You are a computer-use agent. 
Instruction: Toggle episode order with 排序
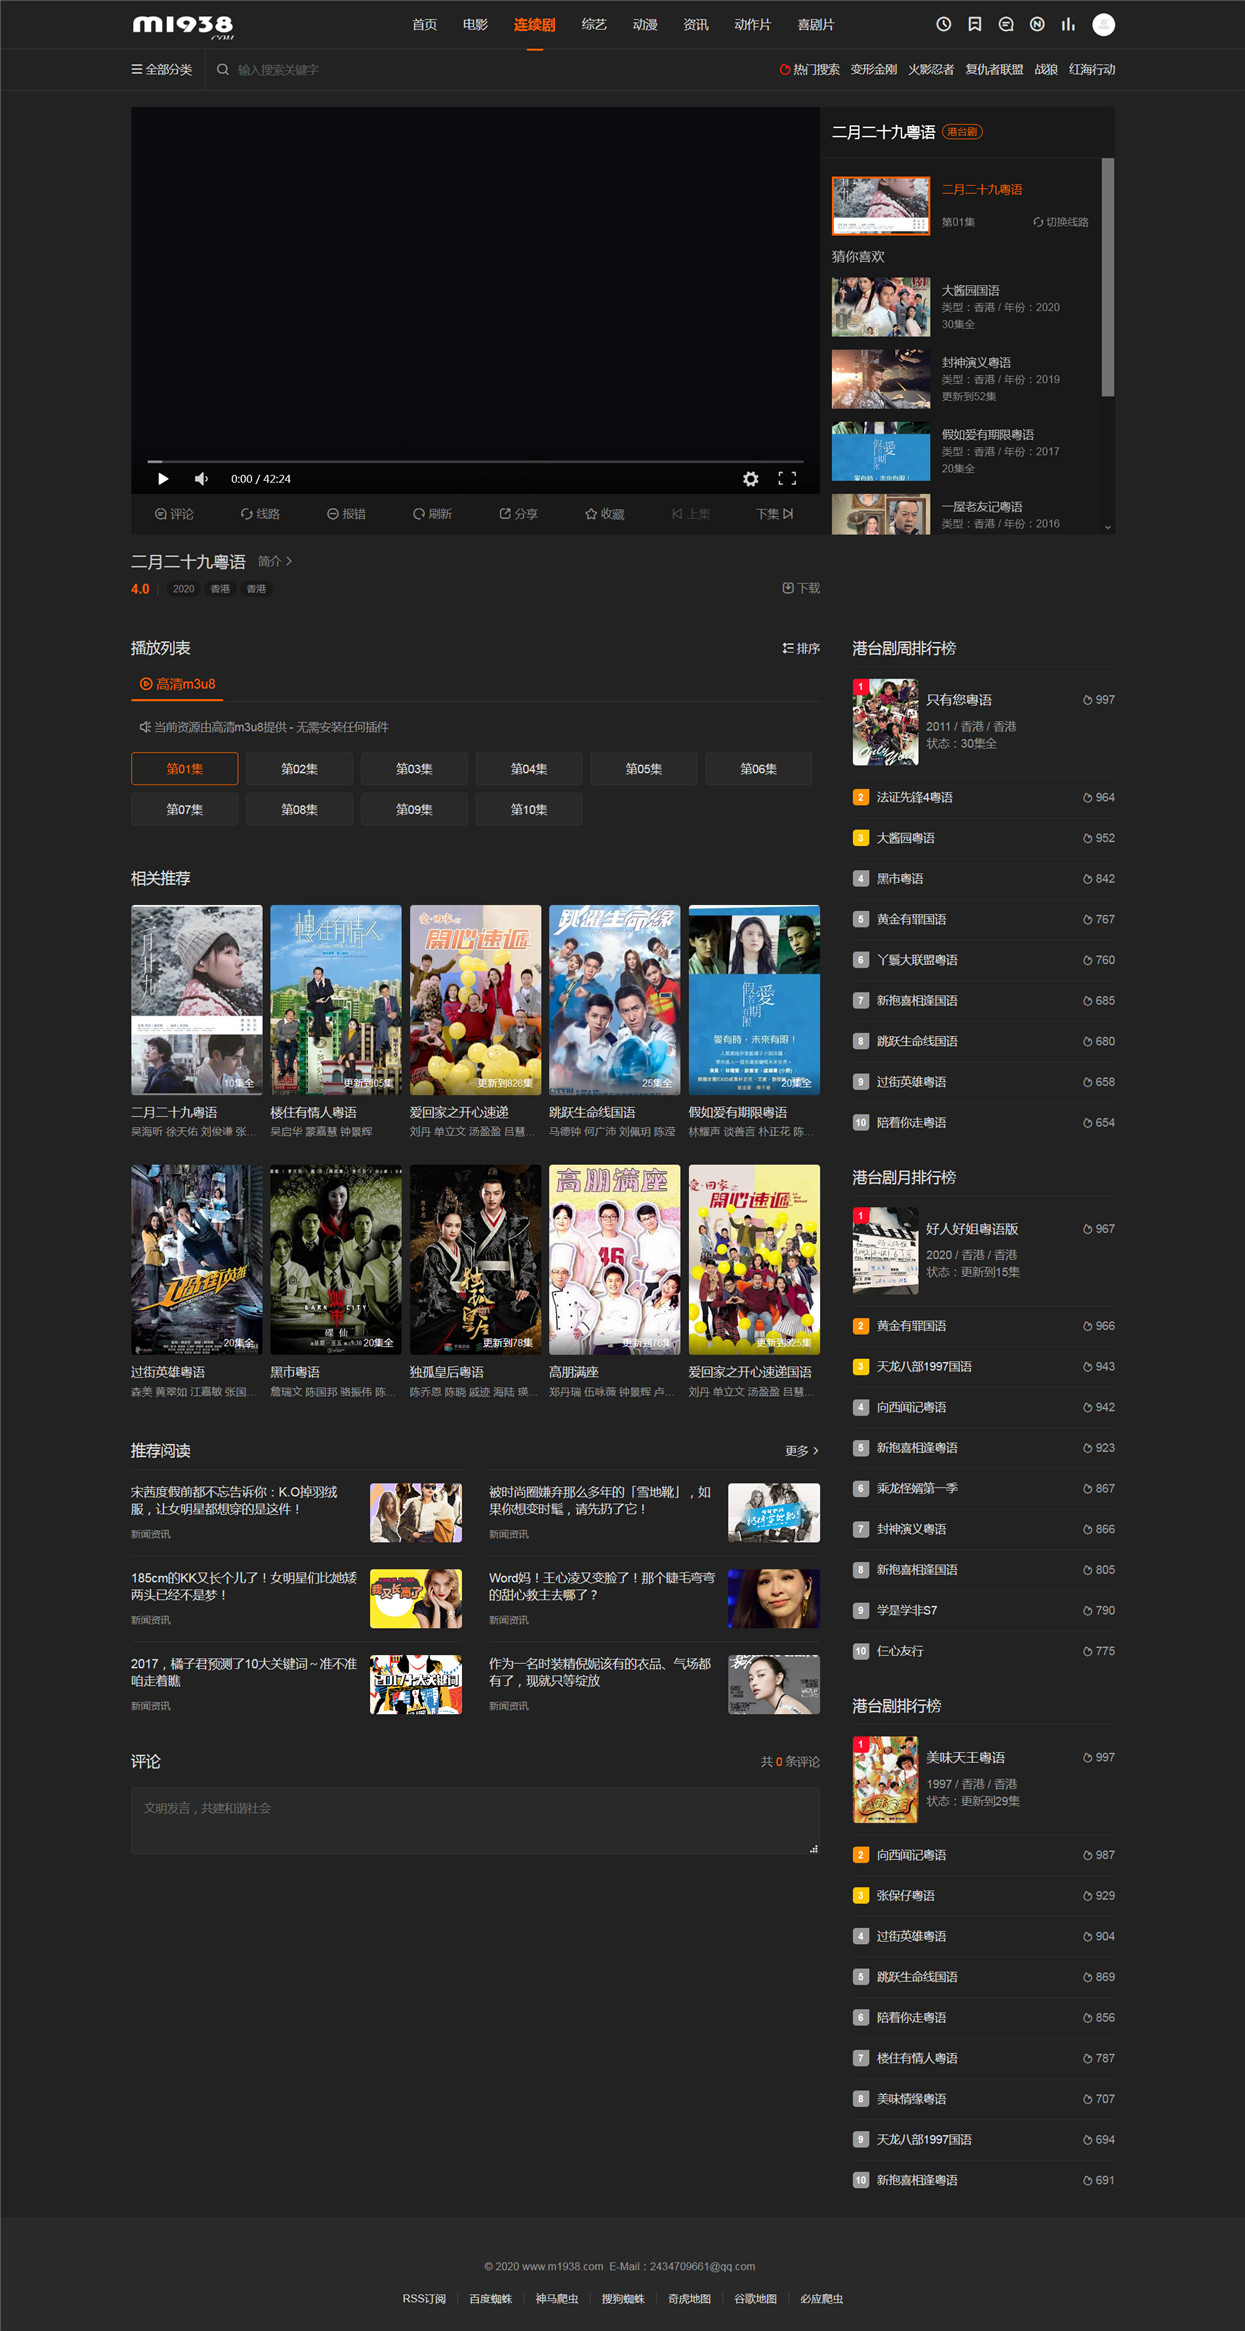tap(801, 649)
